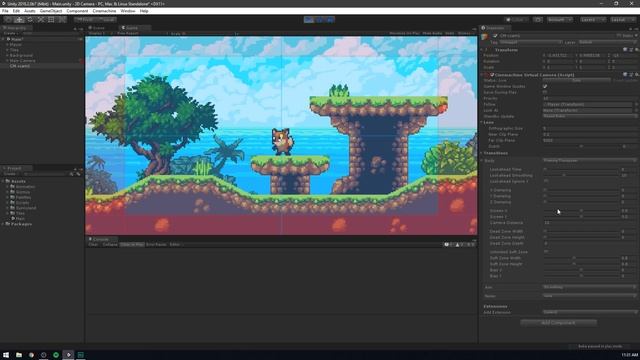Select the Hand tool in toolbar
Viewport: 640px width, 360px height.
point(8,20)
